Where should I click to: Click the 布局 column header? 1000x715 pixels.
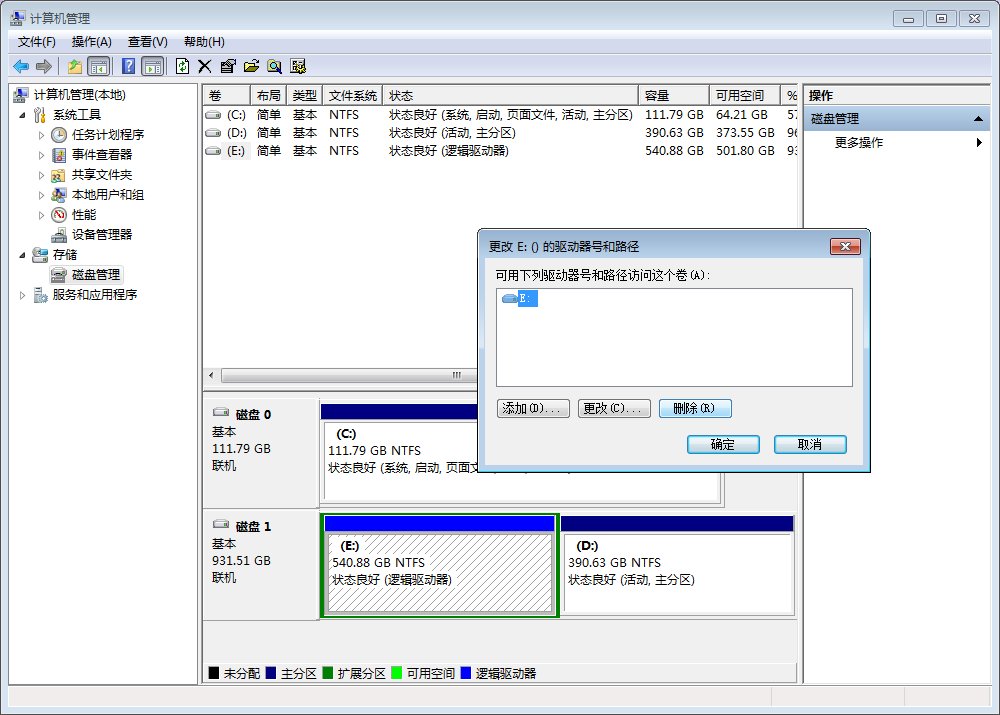tap(268, 96)
